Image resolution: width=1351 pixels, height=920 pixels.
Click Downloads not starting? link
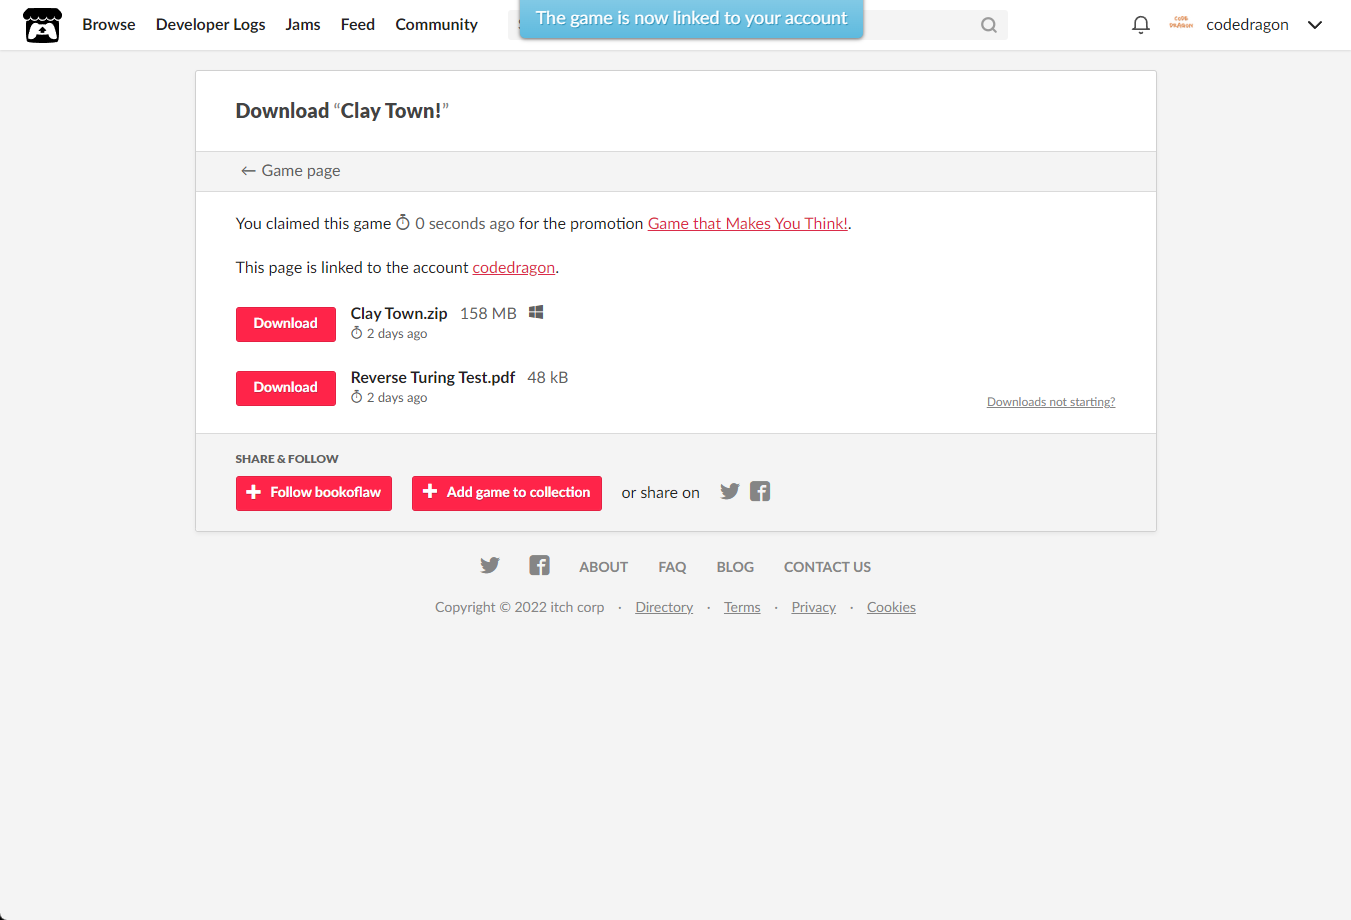(x=1051, y=402)
